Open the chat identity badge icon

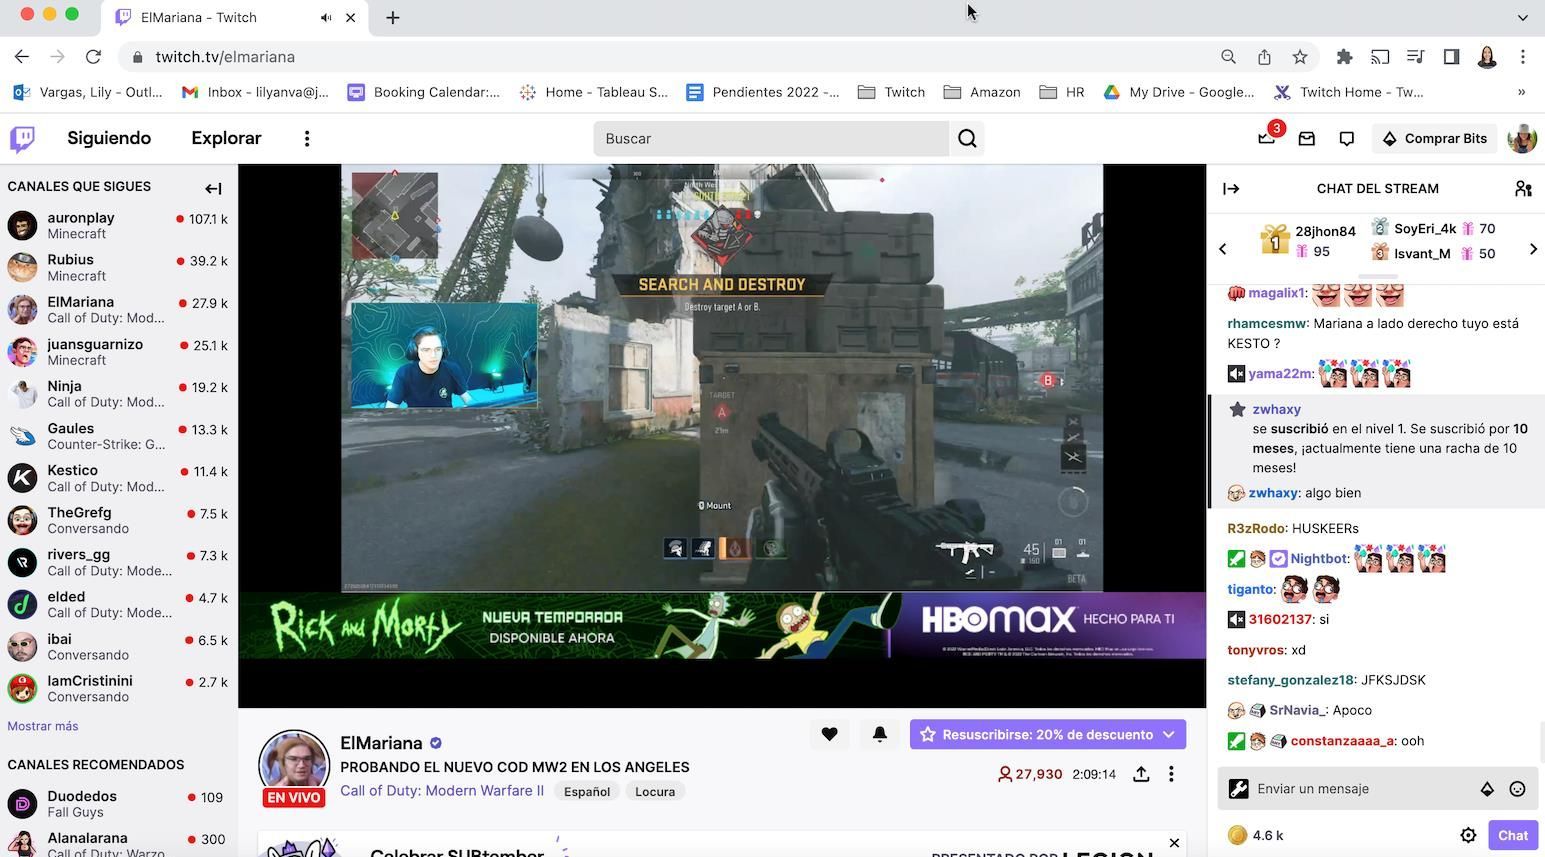point(1238,789)
